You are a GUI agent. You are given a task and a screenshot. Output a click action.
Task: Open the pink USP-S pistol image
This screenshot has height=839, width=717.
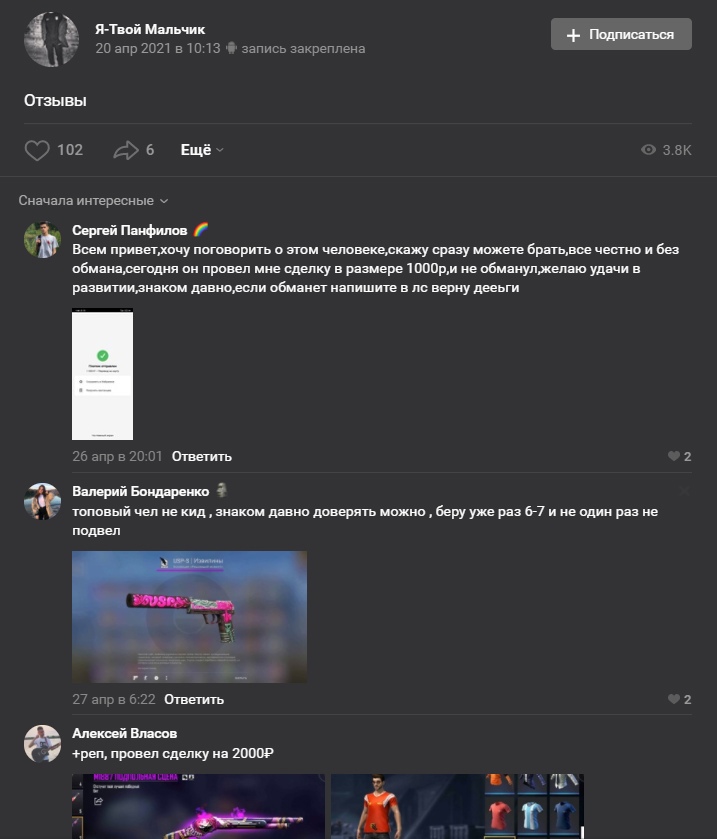pyautogui.click(x=189, y=617)
